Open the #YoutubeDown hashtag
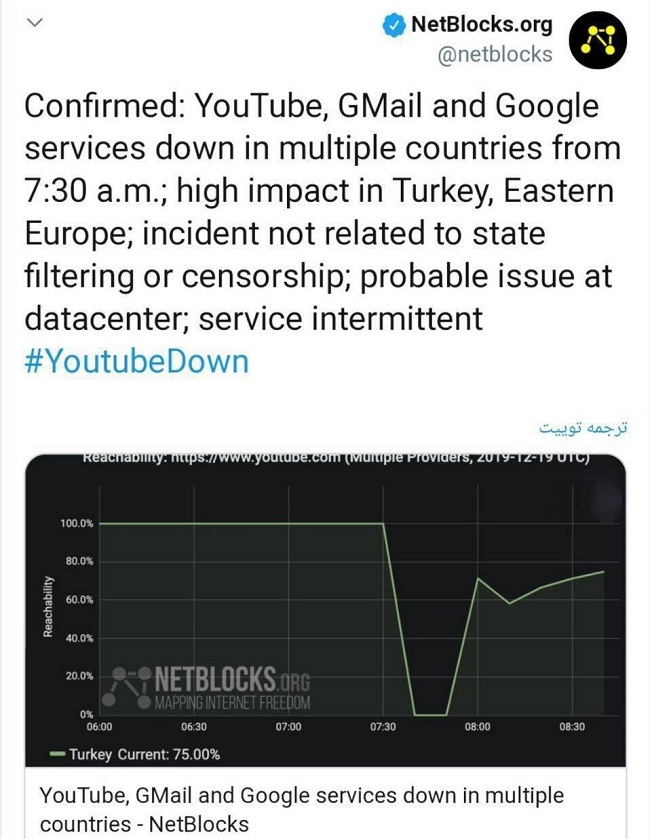 pyautogui.click(x=137, y=361)
